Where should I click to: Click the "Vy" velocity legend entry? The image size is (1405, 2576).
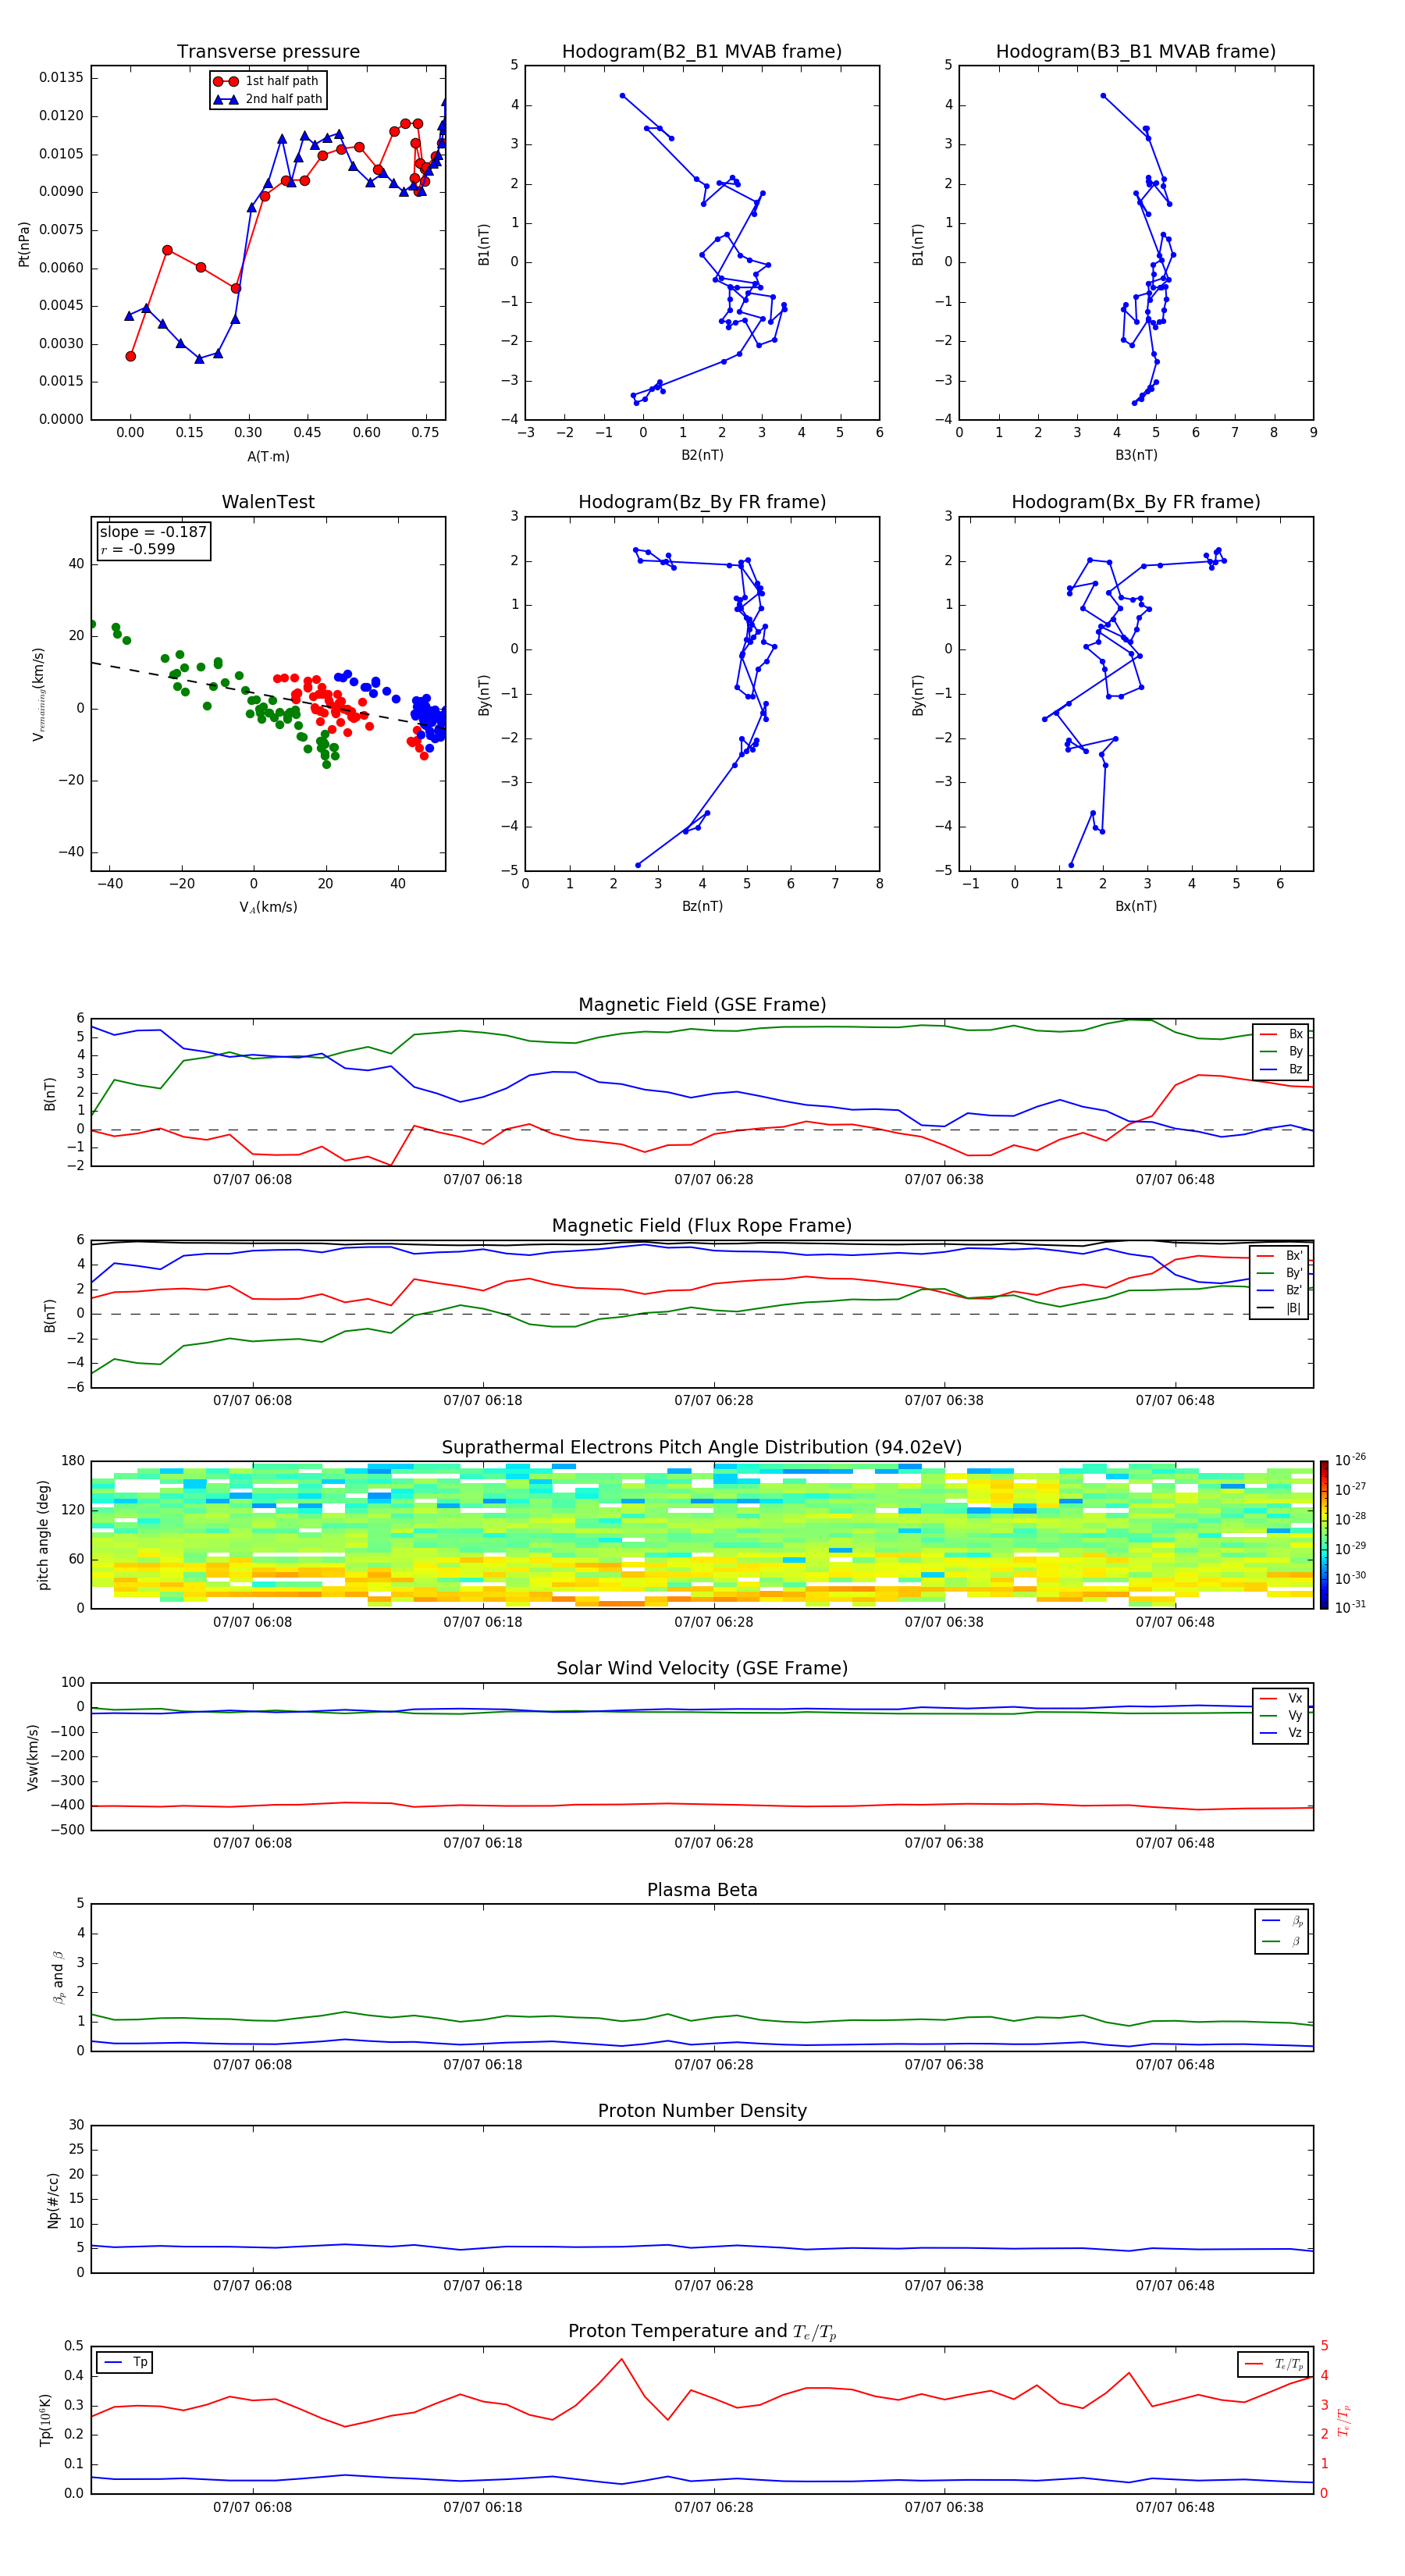(x=1281, y=1716)
